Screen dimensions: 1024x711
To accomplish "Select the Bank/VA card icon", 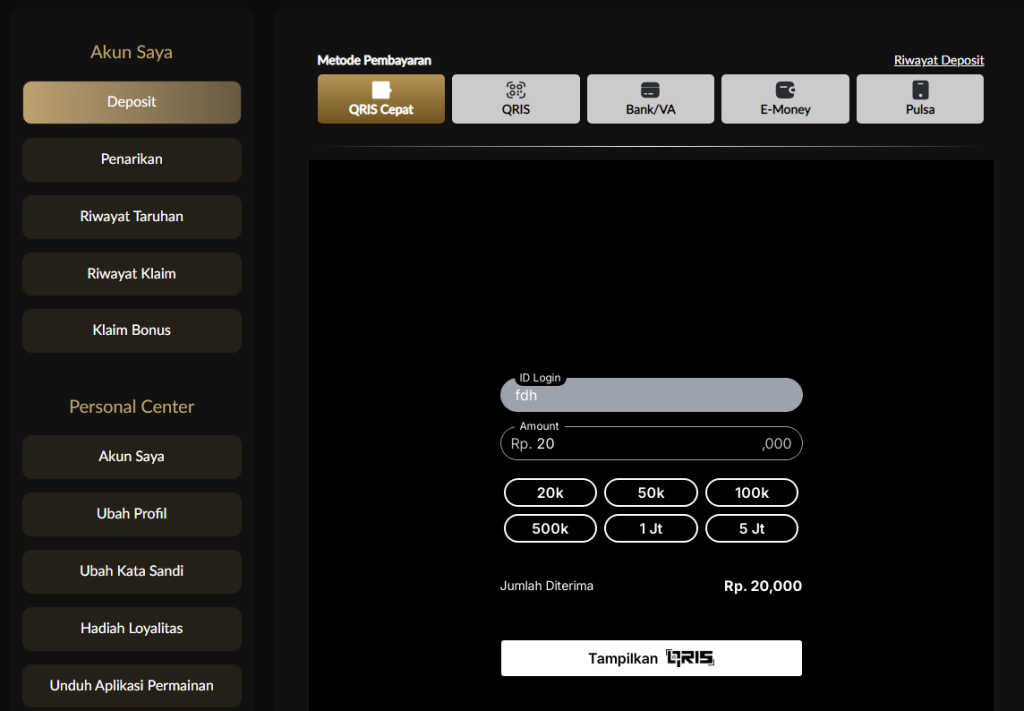I will [650, 90].
